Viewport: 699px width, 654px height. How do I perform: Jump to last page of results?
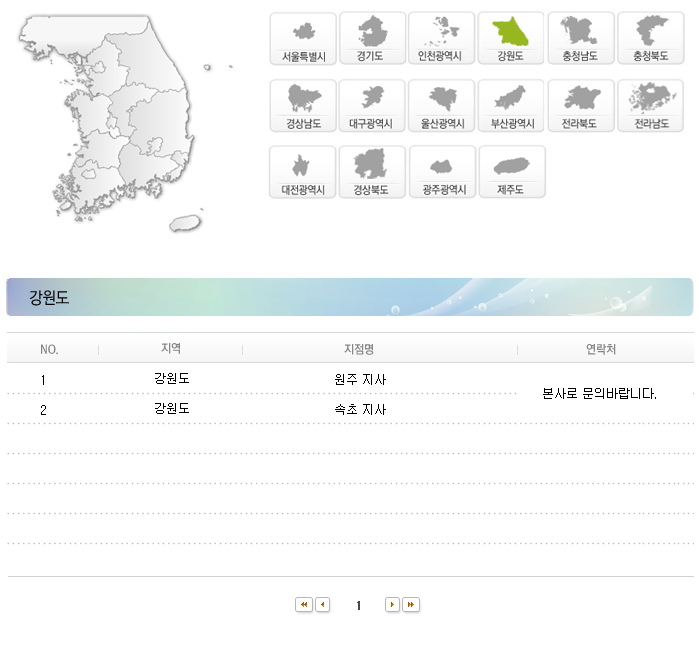[411, 605]
